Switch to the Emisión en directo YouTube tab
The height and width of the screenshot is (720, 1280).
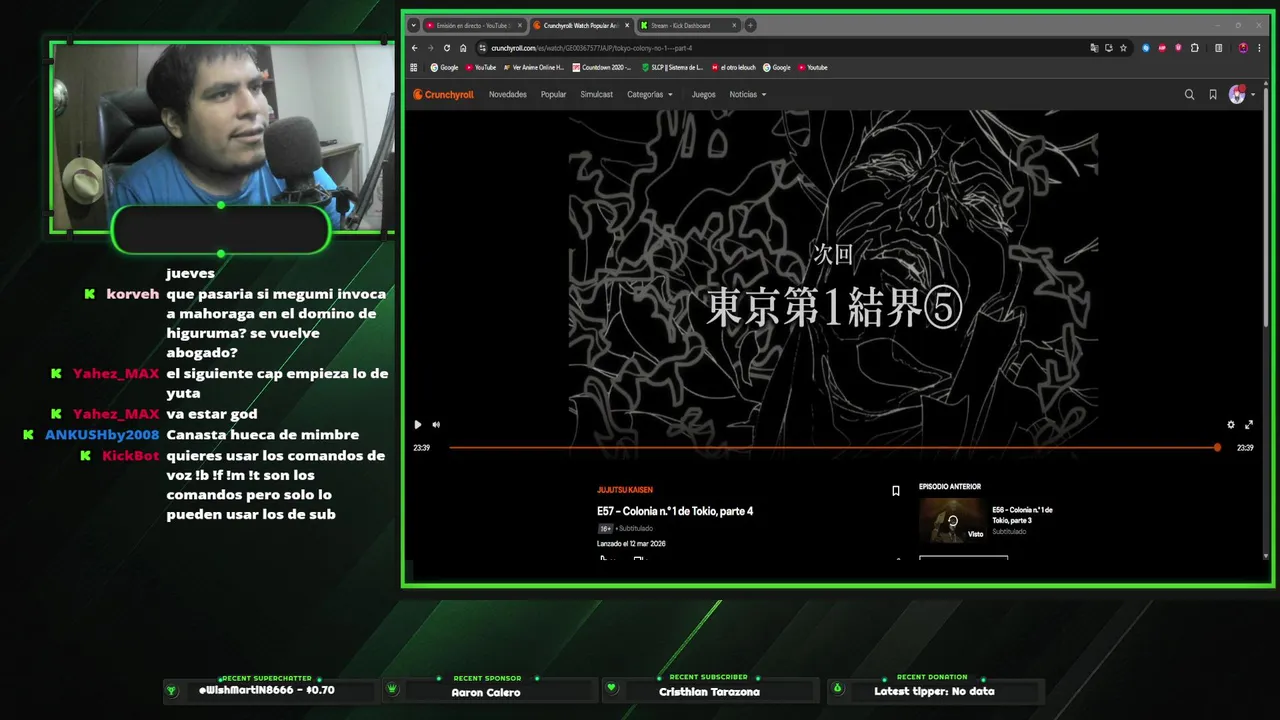point(472,26)
